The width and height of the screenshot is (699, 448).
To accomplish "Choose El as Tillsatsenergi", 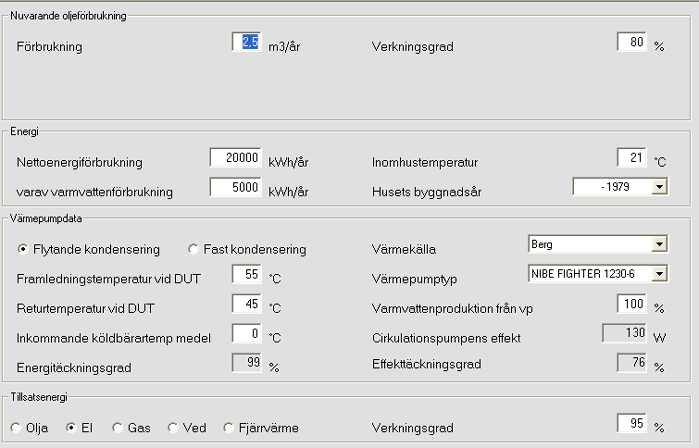I will pyautogui.click(x=71, y=428).
